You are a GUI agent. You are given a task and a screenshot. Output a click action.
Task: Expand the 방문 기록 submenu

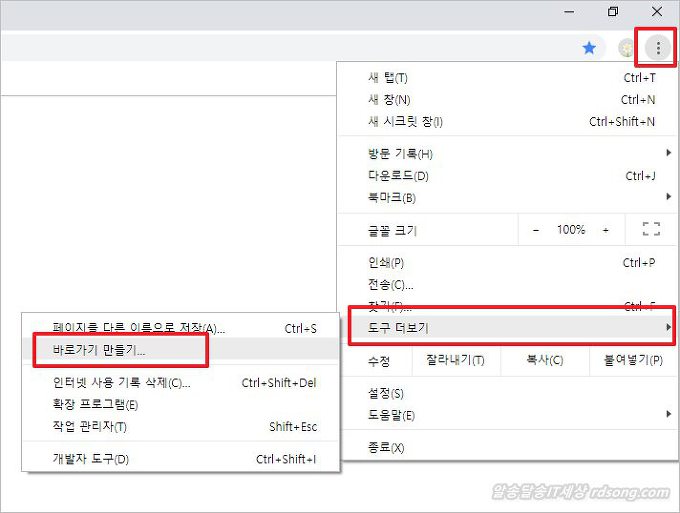click(x=400, y=154)
